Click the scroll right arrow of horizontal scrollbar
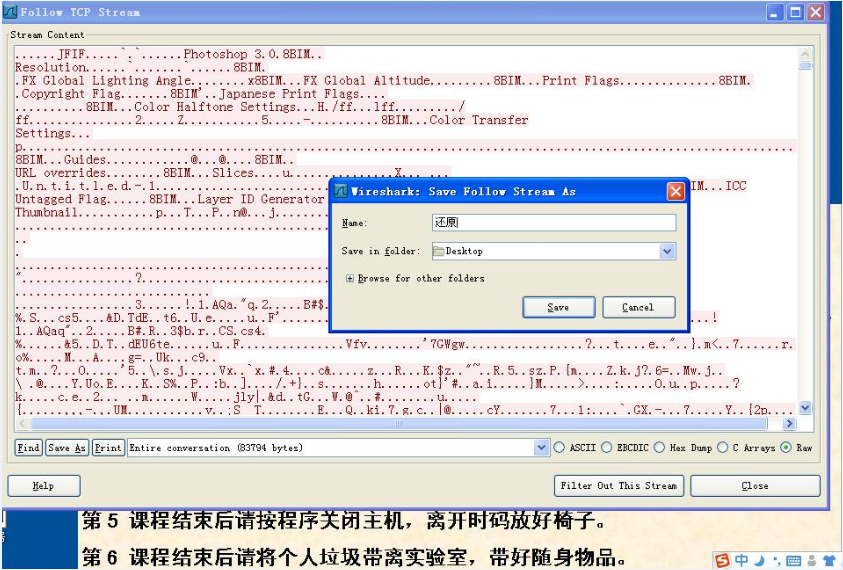 789,424
